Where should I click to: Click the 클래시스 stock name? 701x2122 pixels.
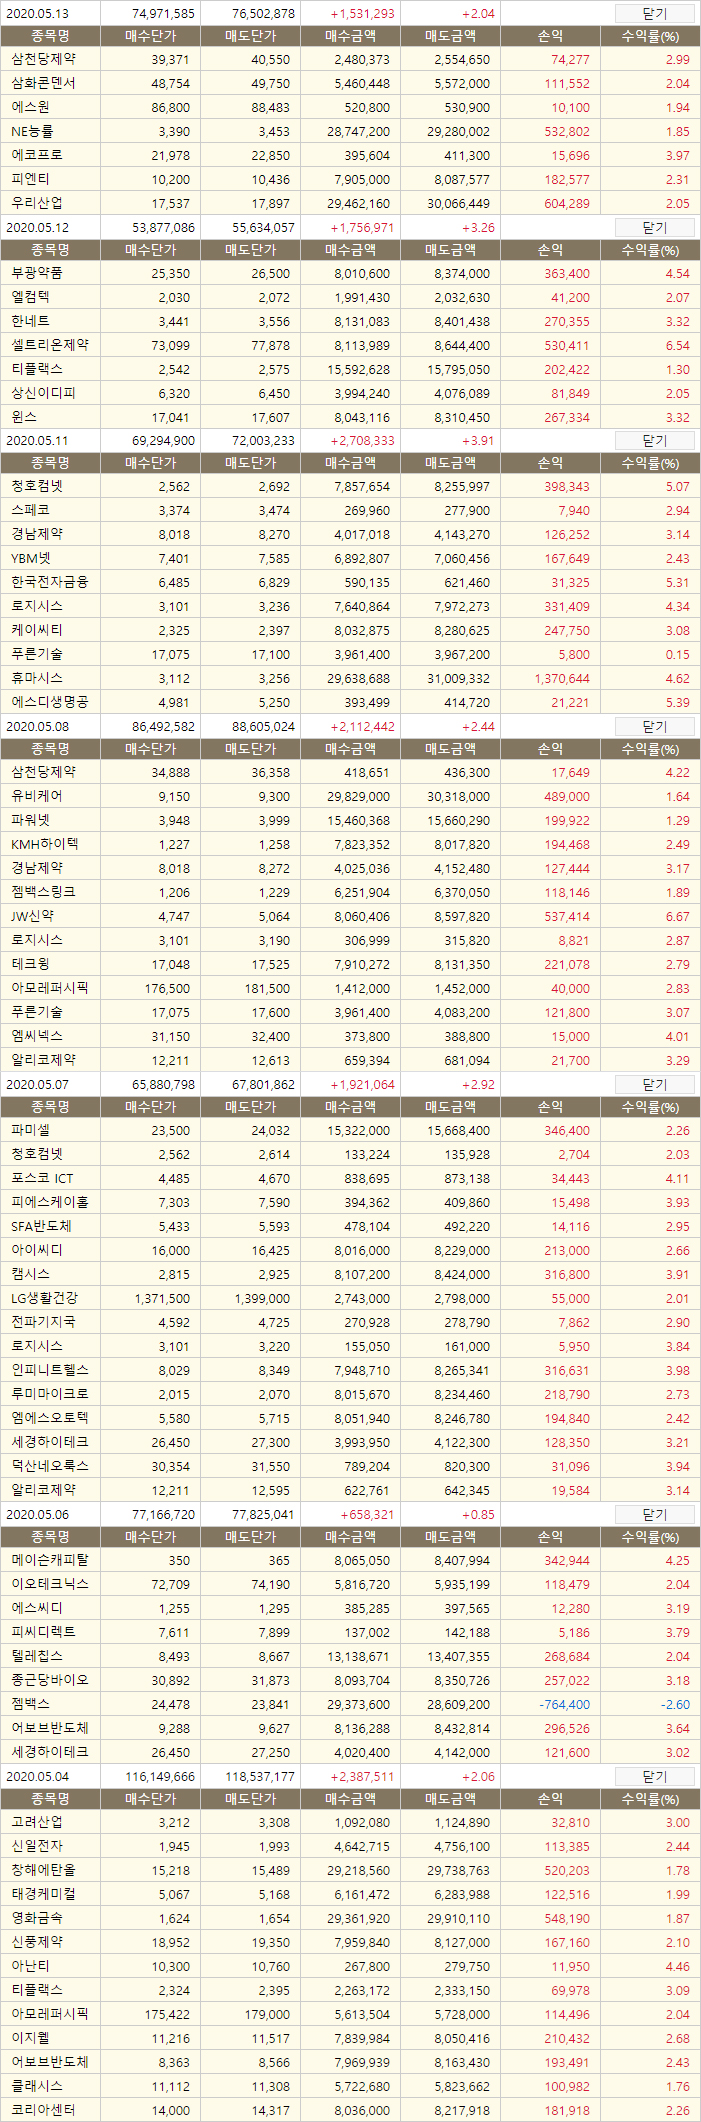pos(37,2085)
